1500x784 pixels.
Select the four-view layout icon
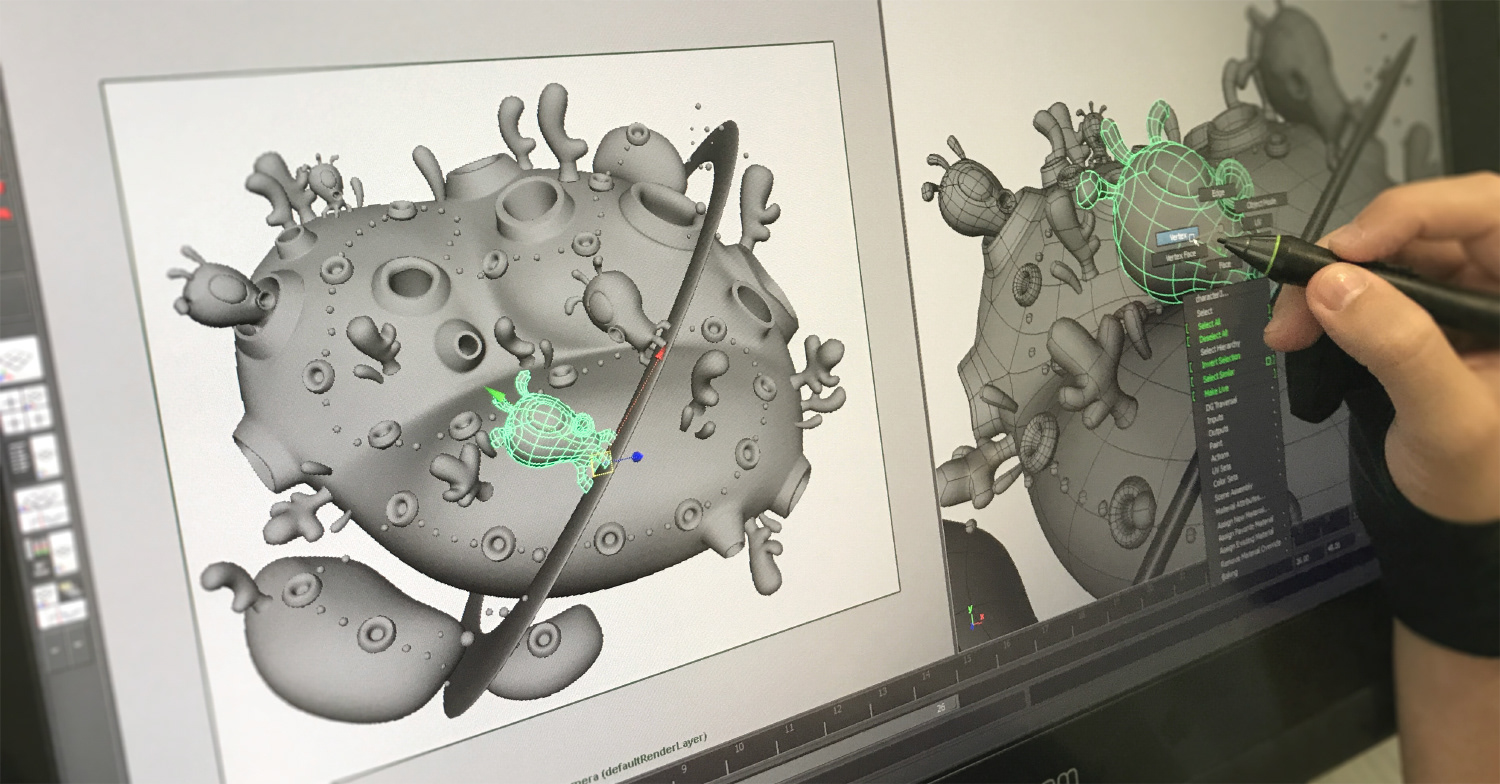tap(25, 410)
